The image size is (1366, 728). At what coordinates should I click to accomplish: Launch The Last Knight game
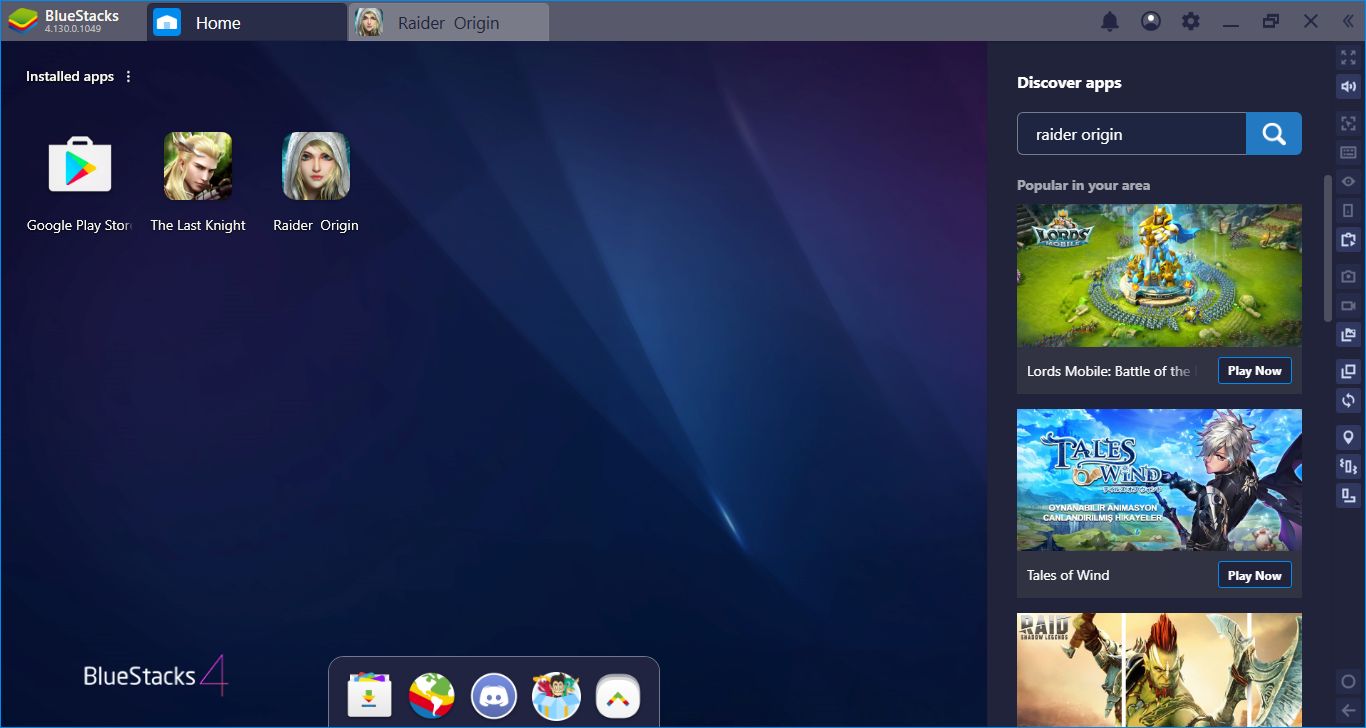tap(197, 166)
